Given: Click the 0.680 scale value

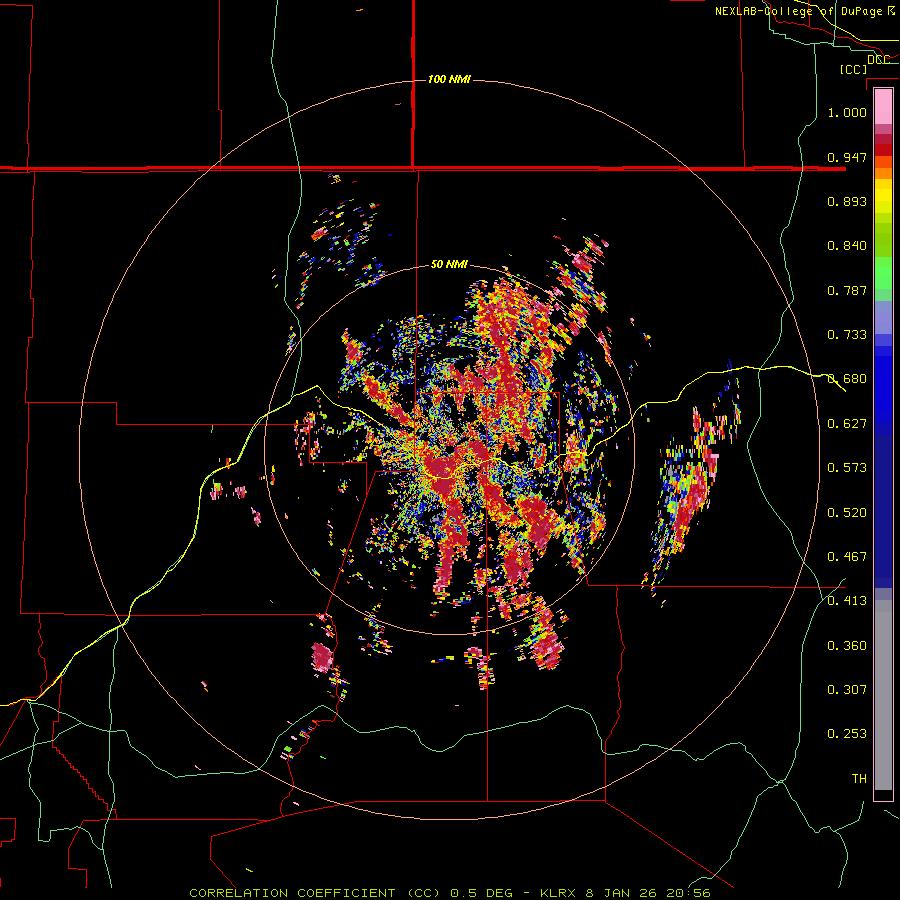Looking at the screenshot, I should click(847, 379).
